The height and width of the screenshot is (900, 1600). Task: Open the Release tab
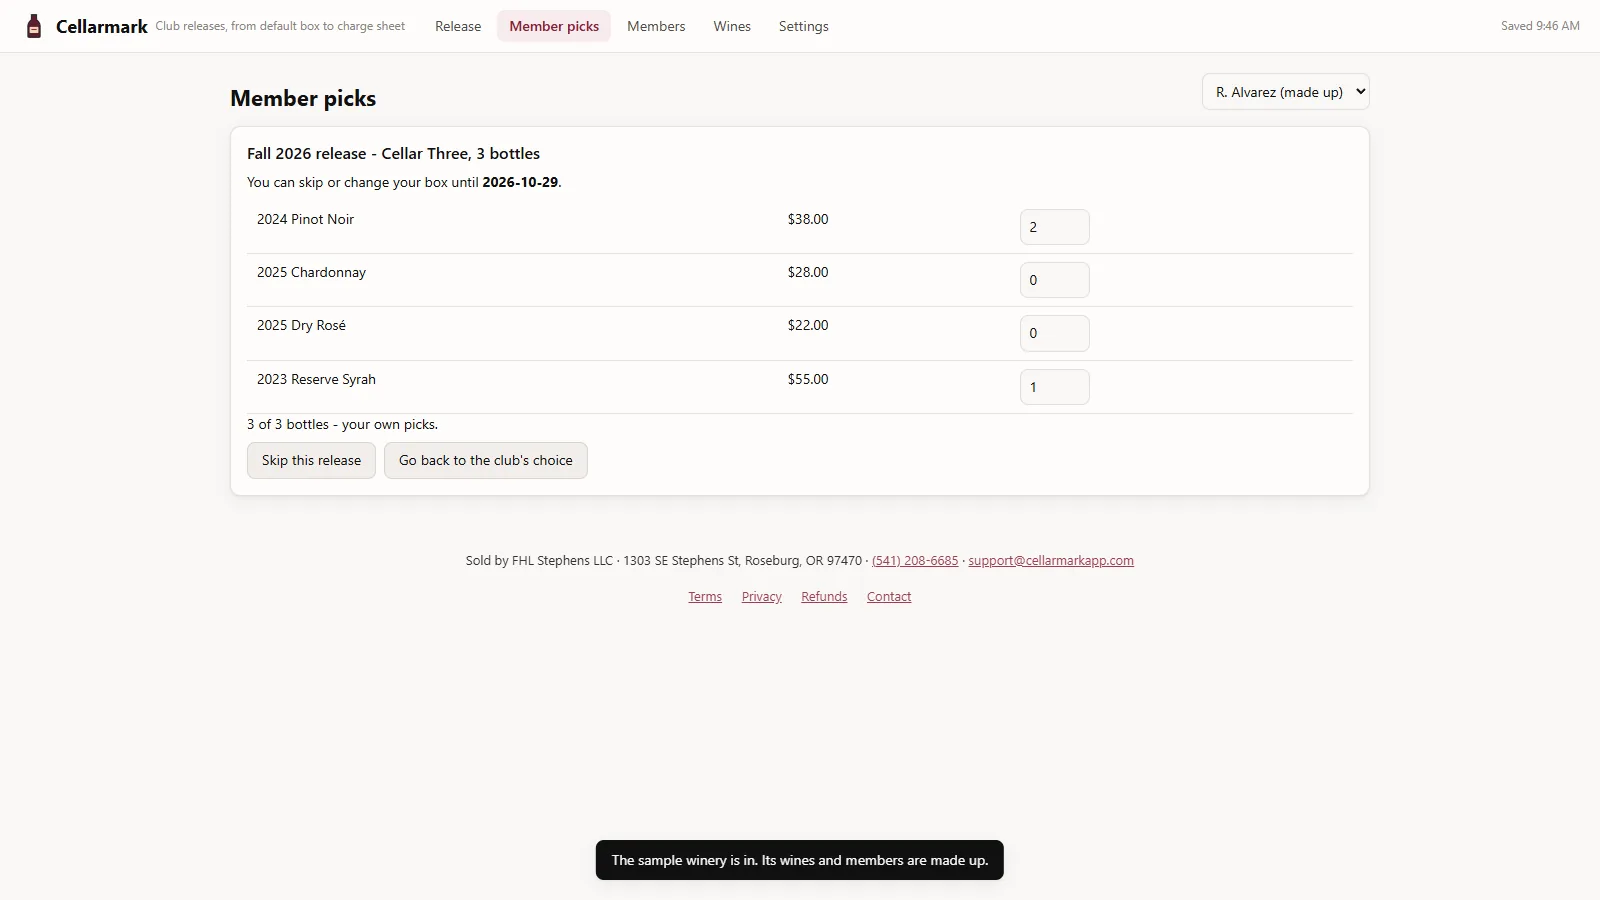pos(458,26)
